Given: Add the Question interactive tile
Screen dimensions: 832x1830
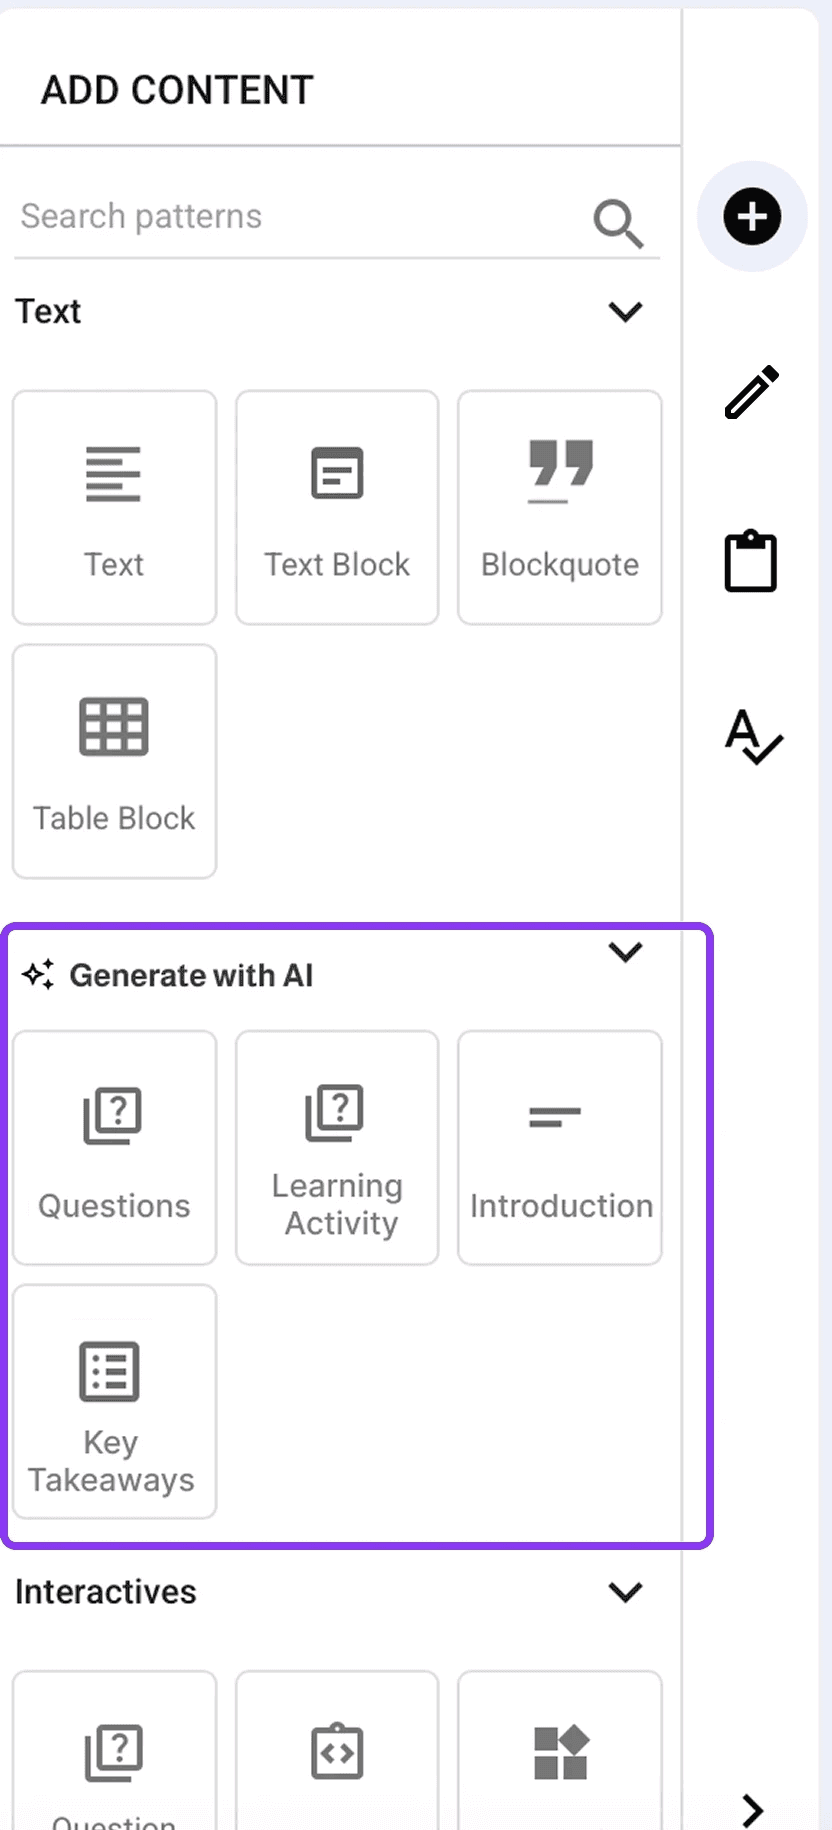Looking at the screenshot, I should pos(114,1750).
